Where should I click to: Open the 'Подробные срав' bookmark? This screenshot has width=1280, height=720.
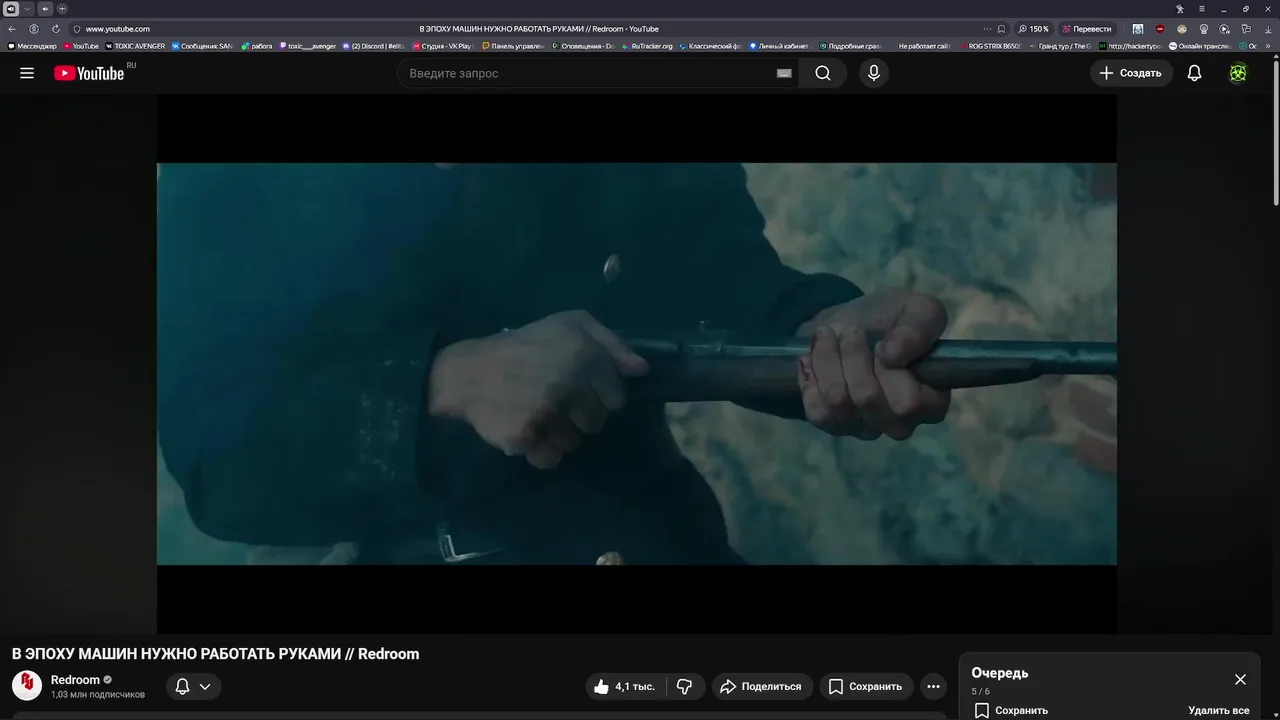click(x=850, y=46)
